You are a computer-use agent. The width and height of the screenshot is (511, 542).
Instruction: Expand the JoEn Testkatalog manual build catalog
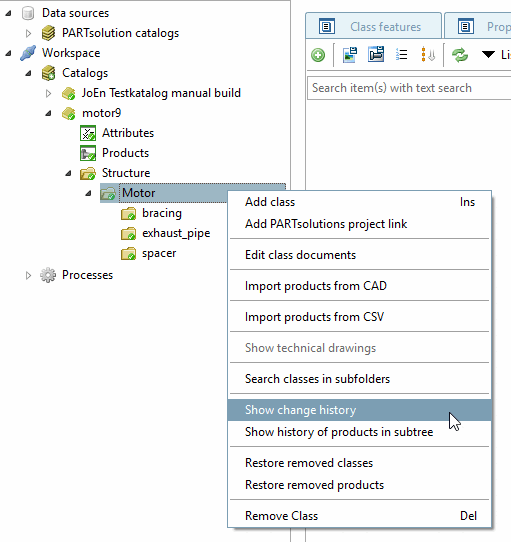[x=48, y=93]
